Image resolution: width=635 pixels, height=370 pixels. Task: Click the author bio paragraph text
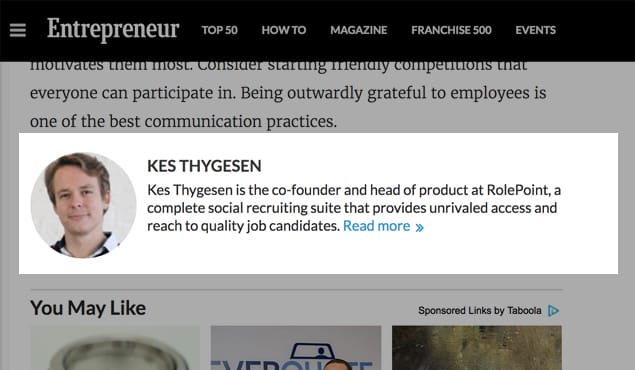(x=354, y=208)
